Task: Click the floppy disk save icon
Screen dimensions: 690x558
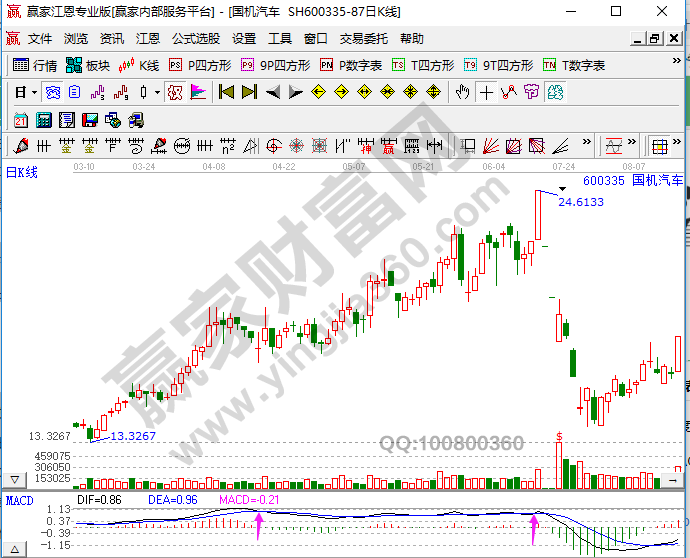Action: click(x=90, y=120)
